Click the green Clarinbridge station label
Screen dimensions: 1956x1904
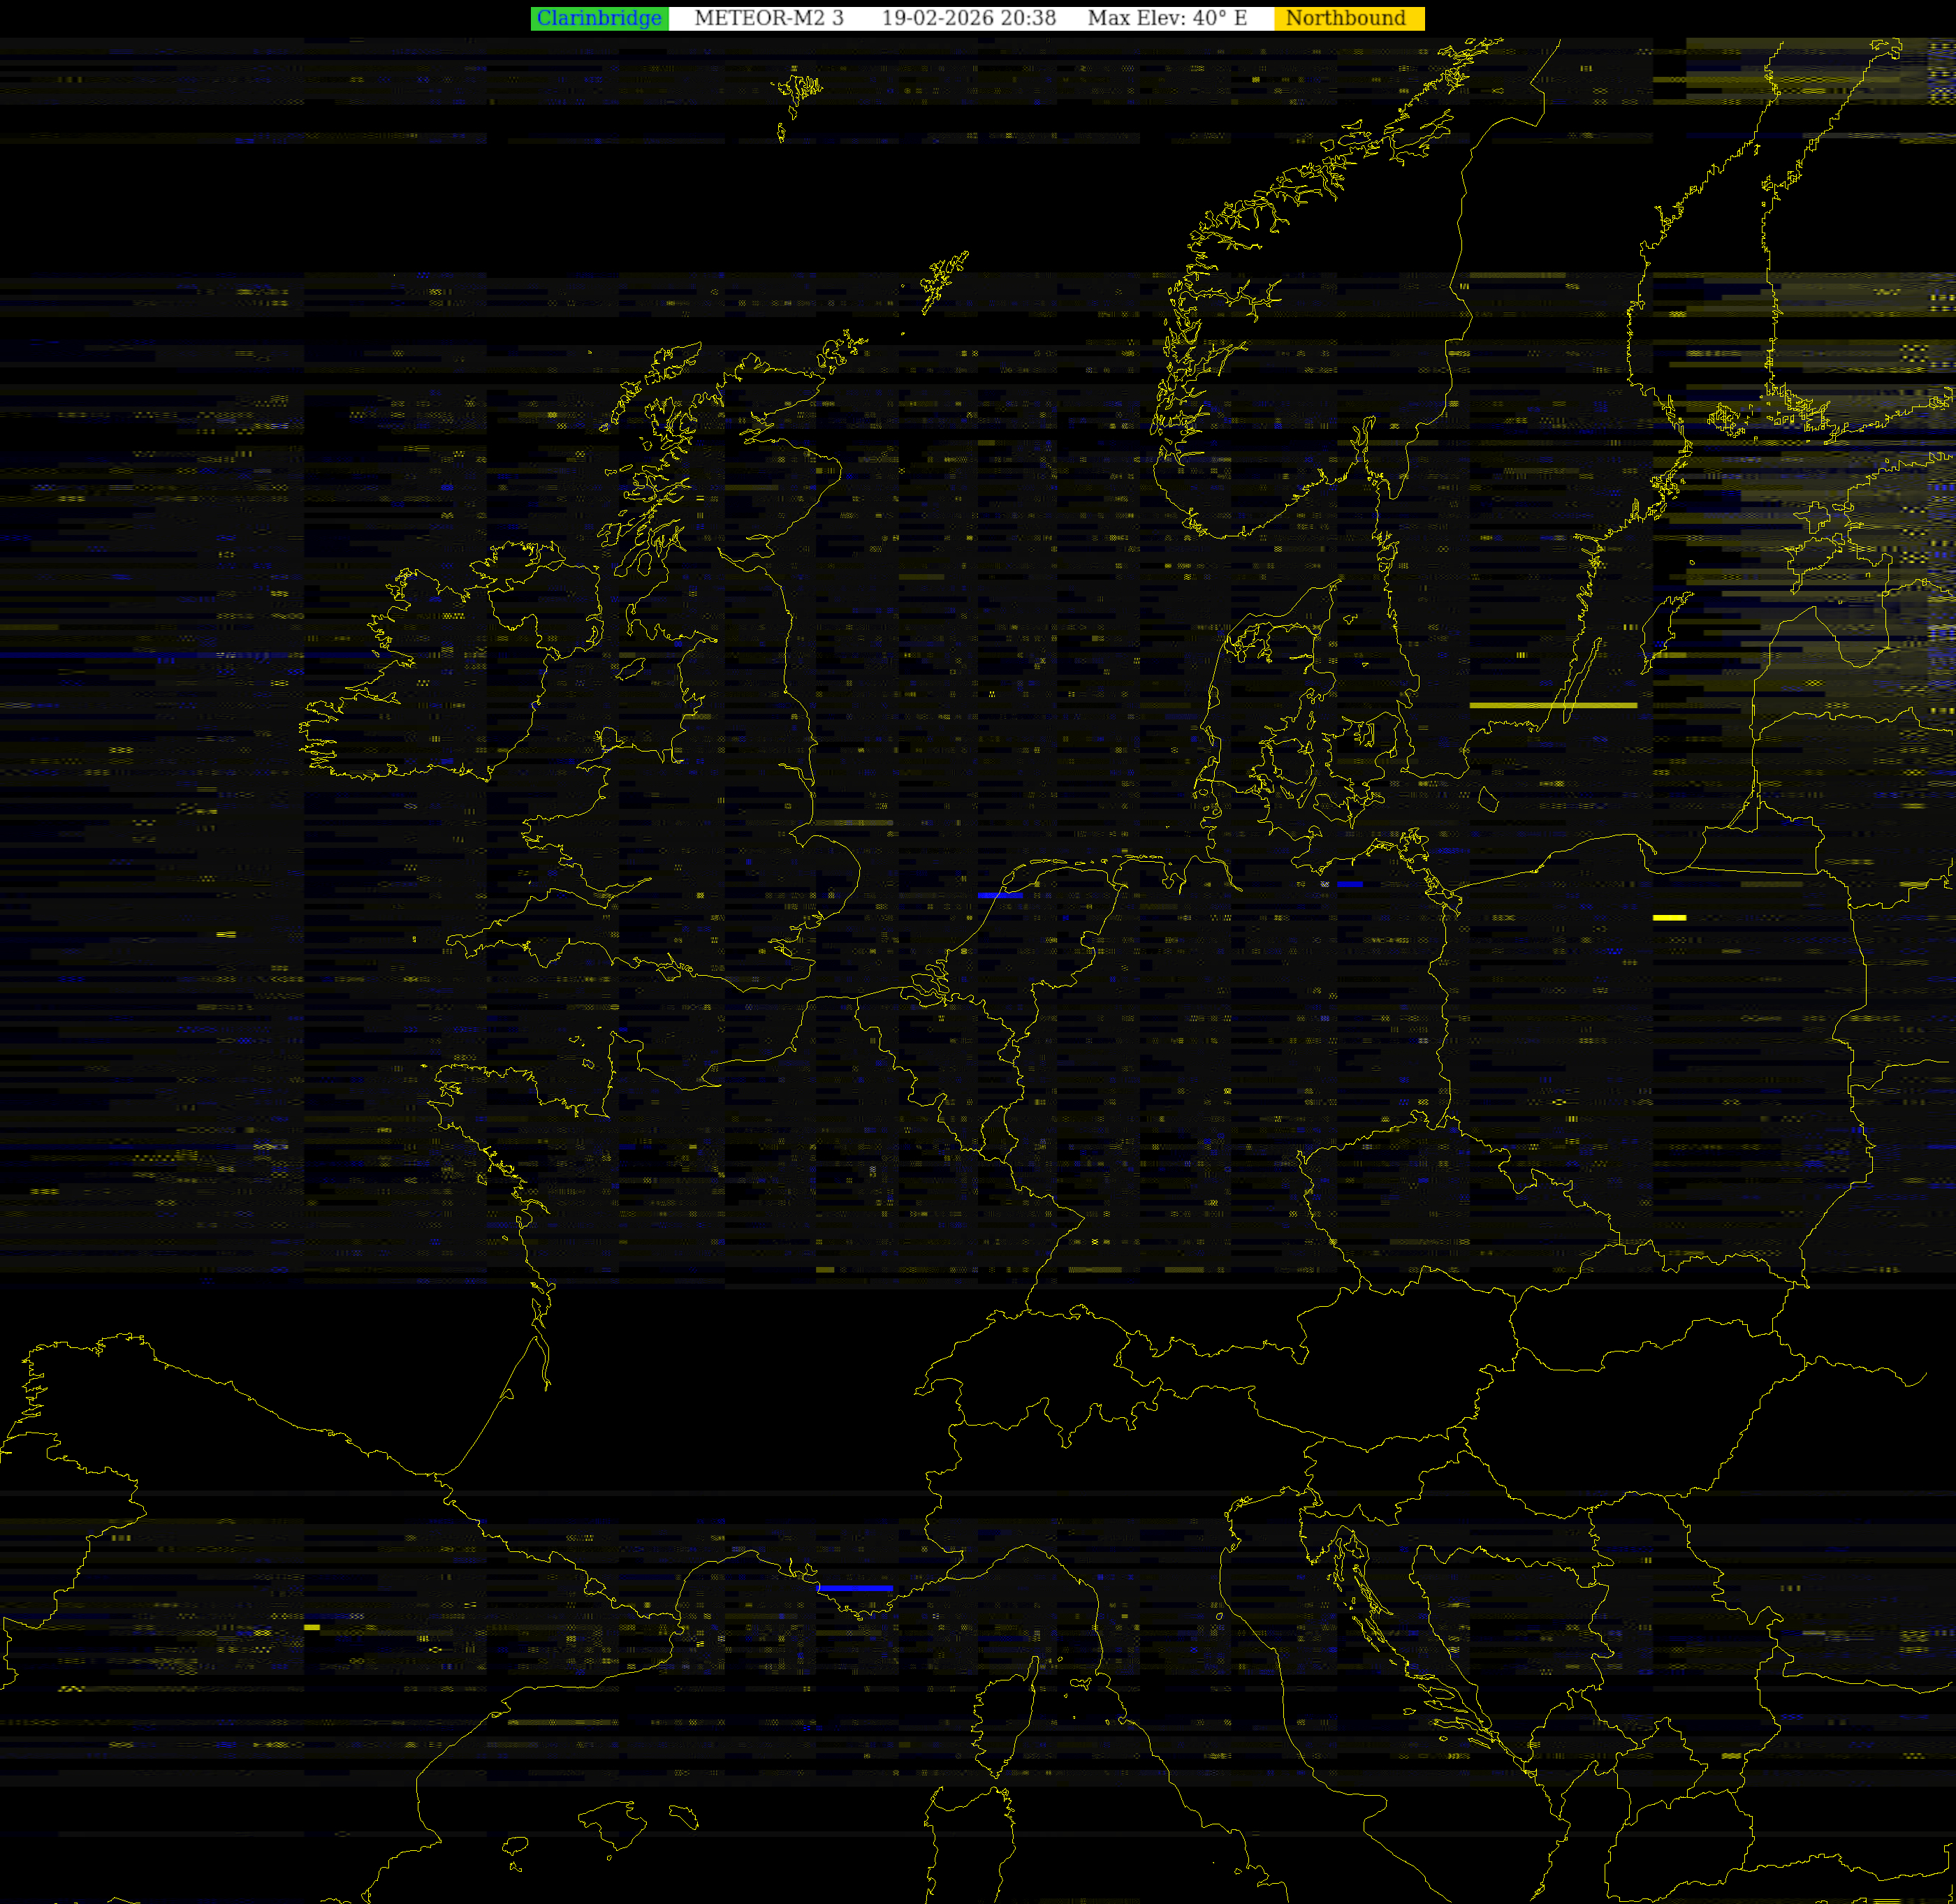pos(599,18)
